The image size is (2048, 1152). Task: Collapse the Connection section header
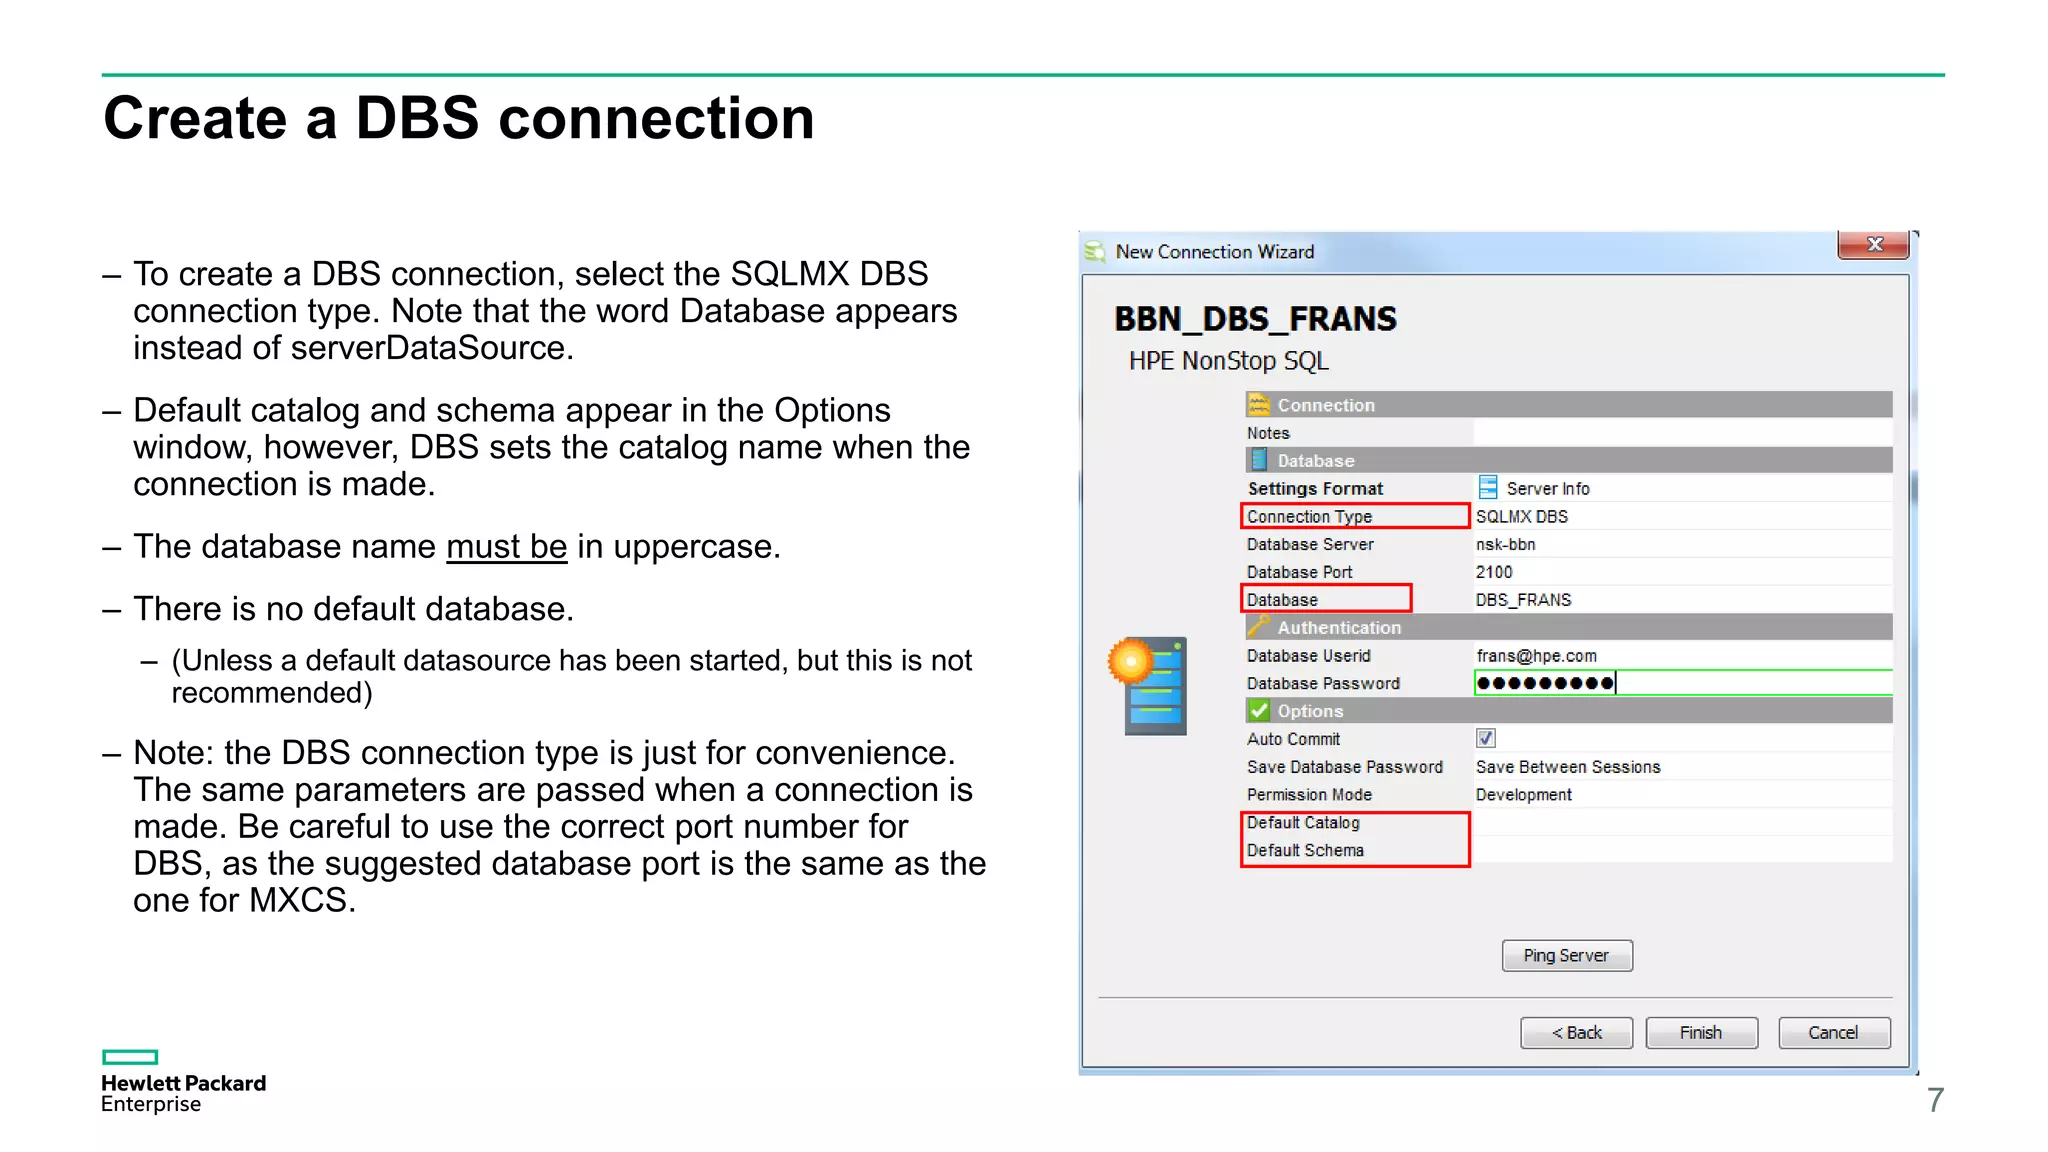pos(1569,405)
